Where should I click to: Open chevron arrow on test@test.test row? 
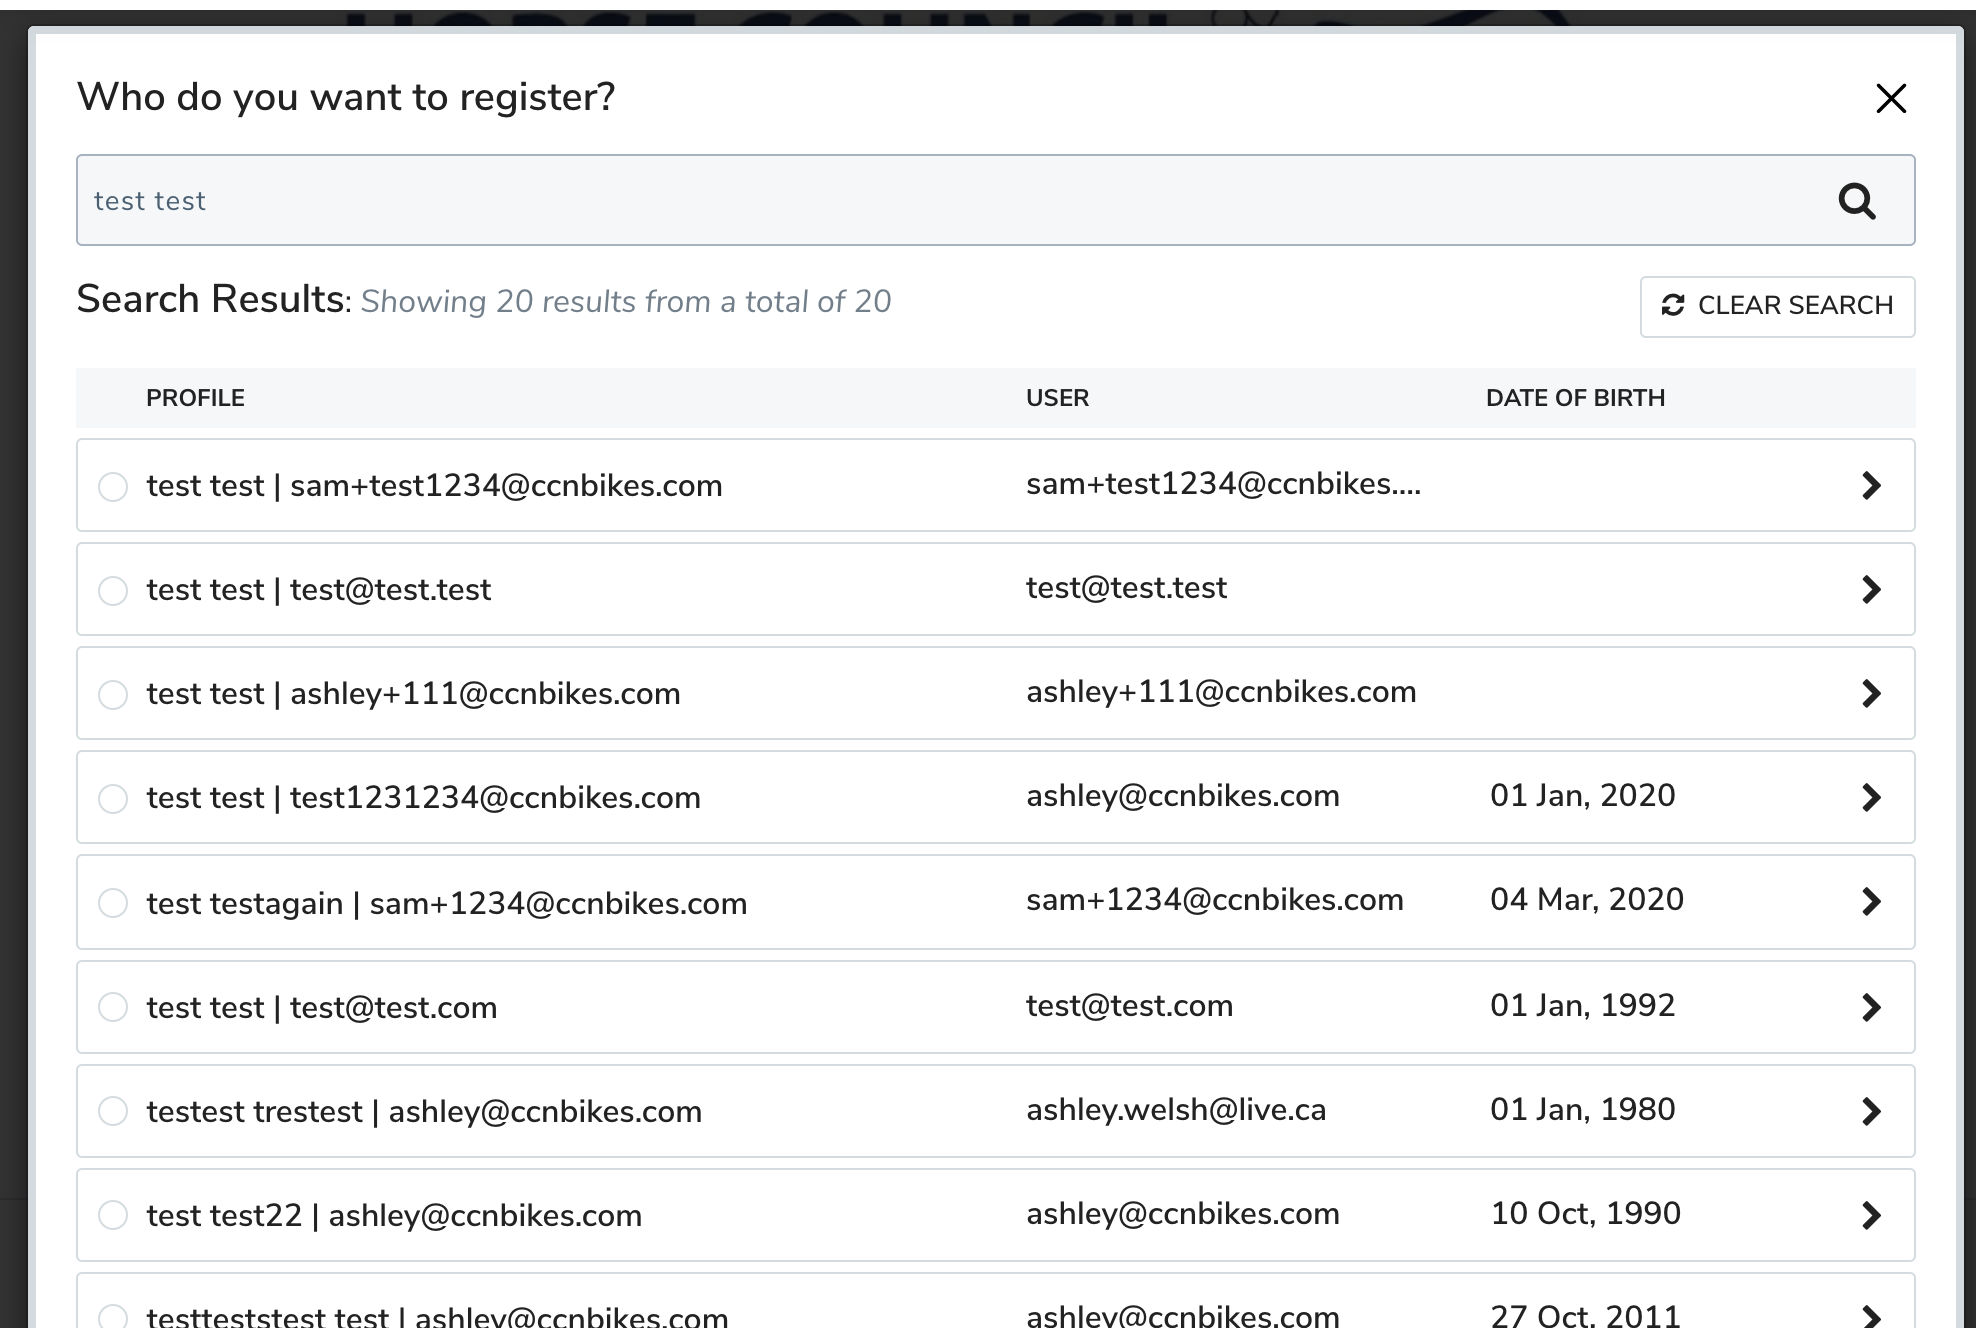tap(1871, 590)
